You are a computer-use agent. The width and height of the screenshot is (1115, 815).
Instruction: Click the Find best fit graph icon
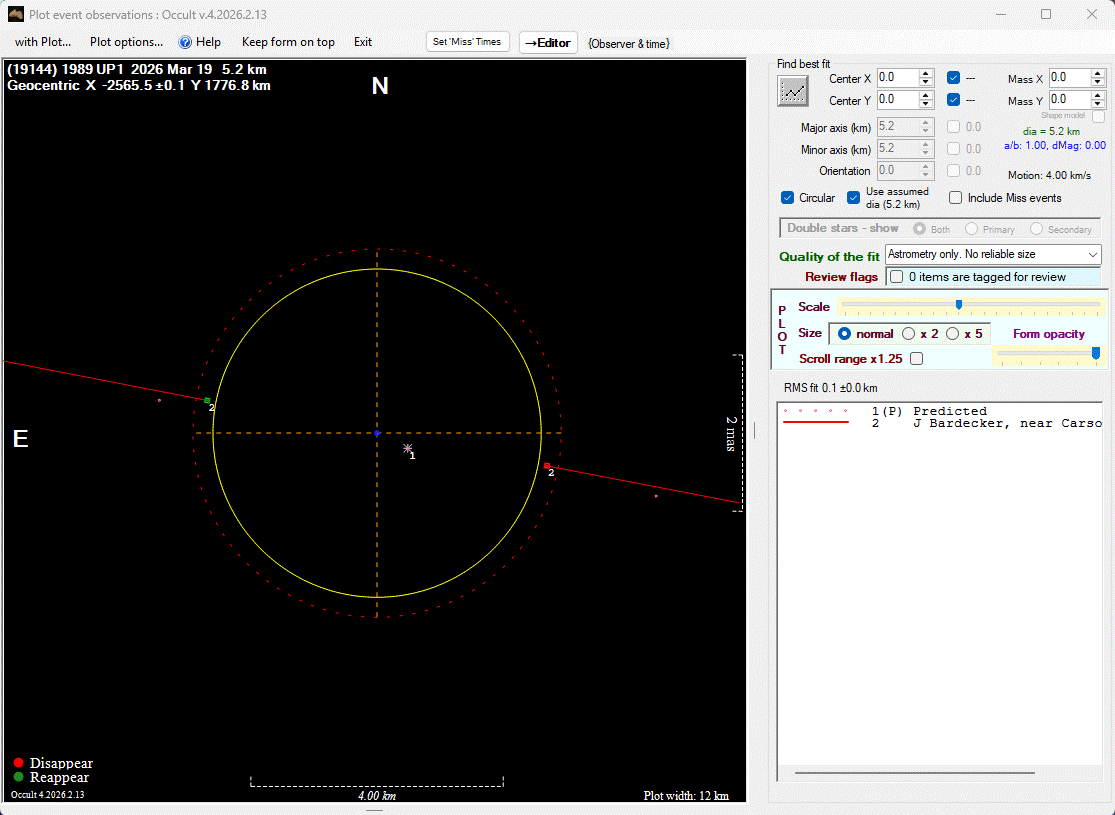pyautogui.click(x=793, y=91)
